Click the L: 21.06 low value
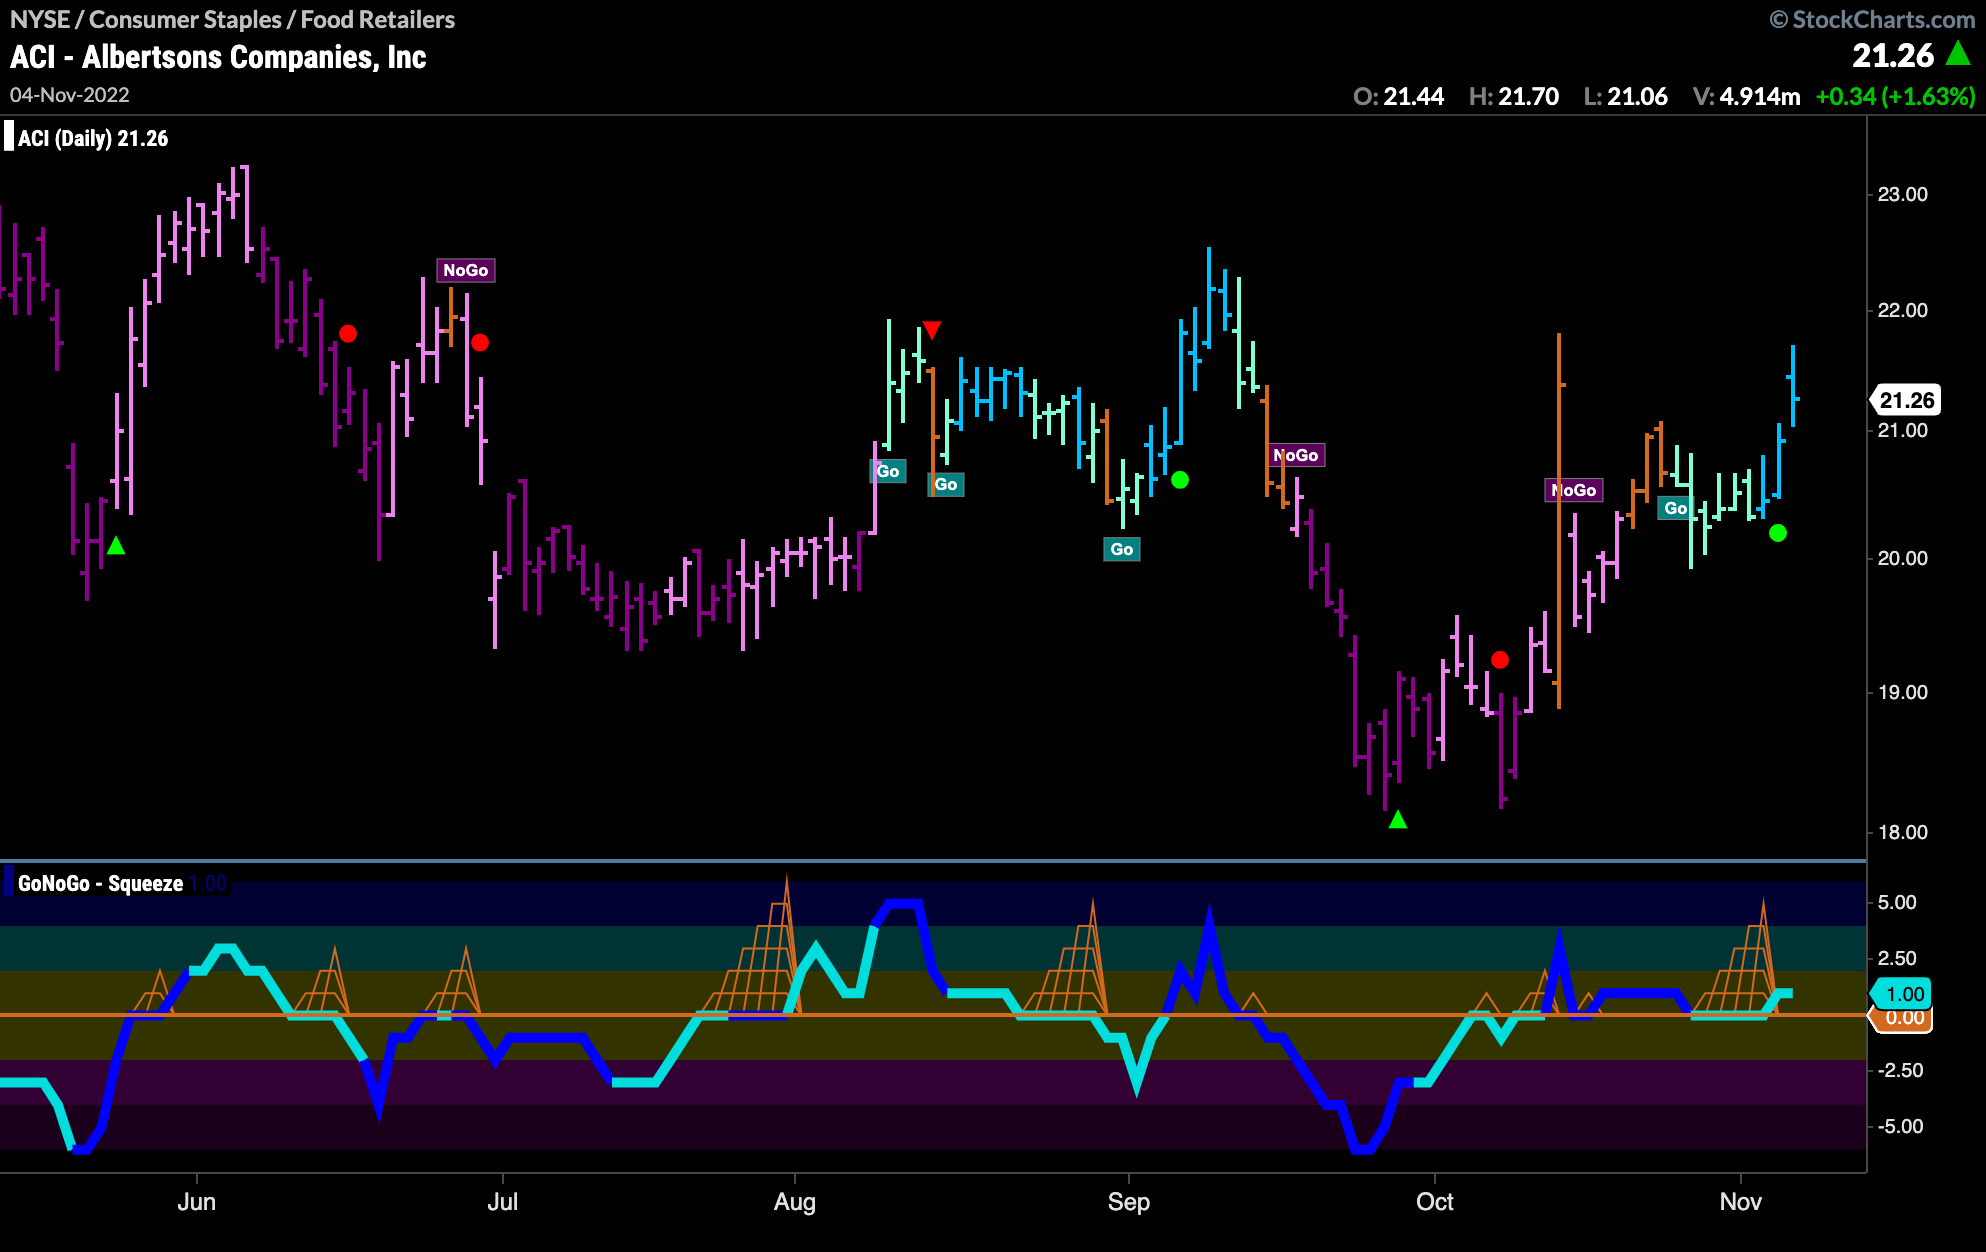This screenshot has width=1986, height=1252. 1626,96
